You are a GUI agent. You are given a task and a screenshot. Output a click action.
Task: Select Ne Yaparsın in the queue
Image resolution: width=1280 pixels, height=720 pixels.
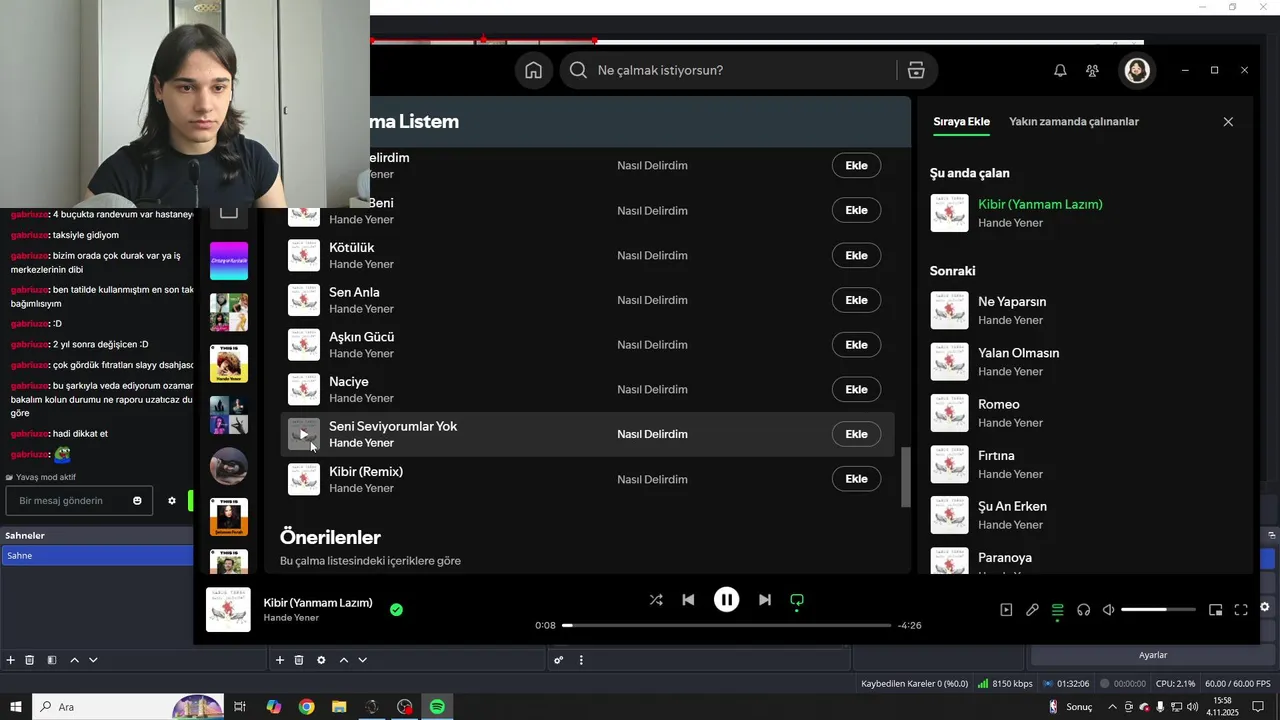point(1012,302)
